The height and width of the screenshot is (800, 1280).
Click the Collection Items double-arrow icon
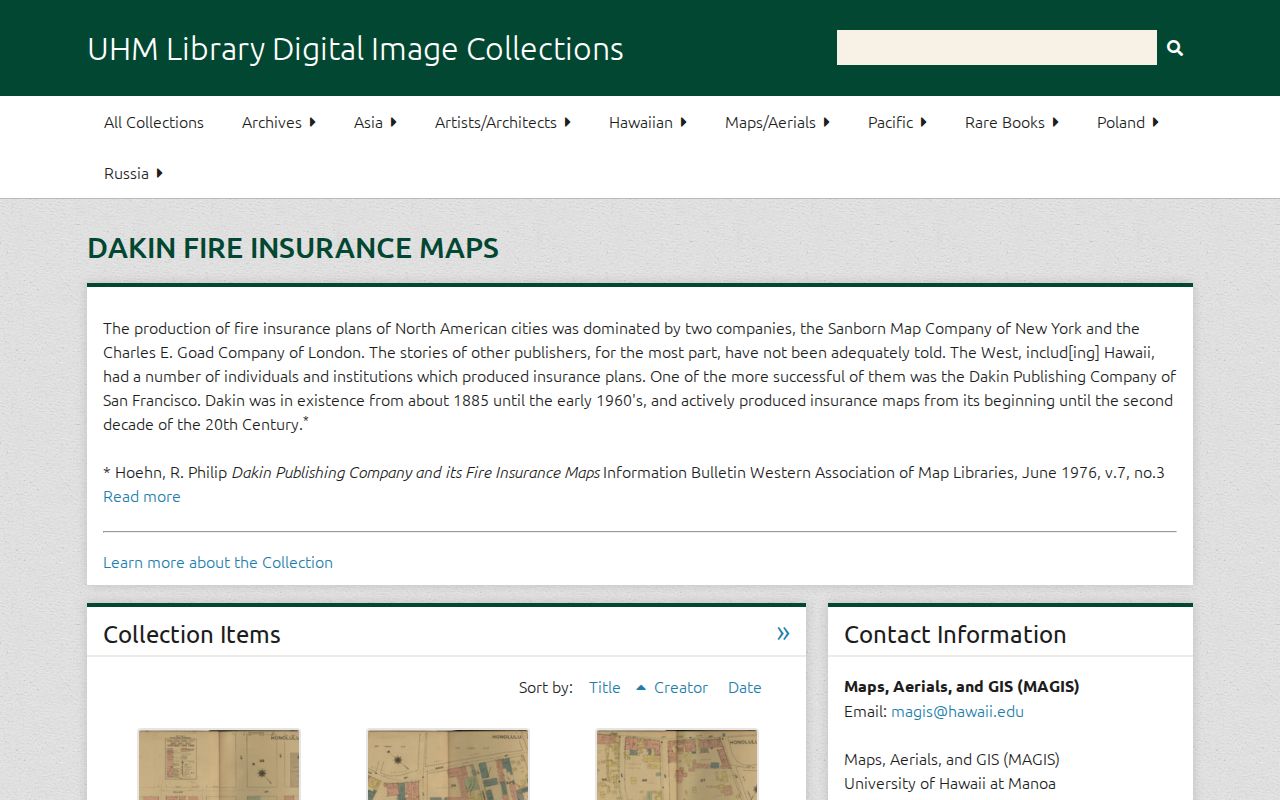coord(783,633)
